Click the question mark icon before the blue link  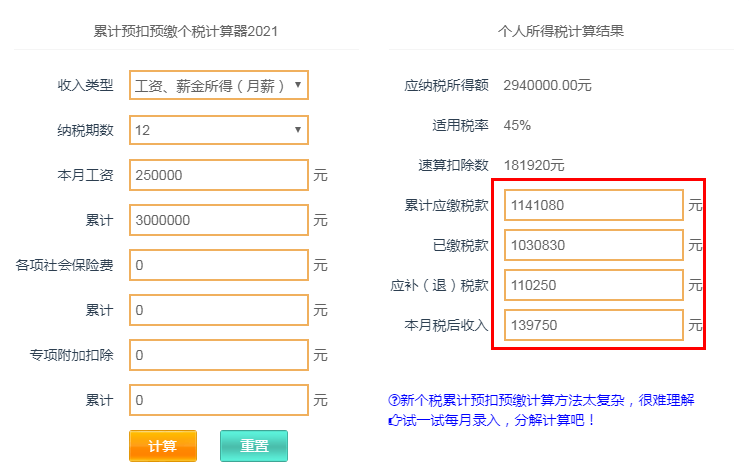393,400
